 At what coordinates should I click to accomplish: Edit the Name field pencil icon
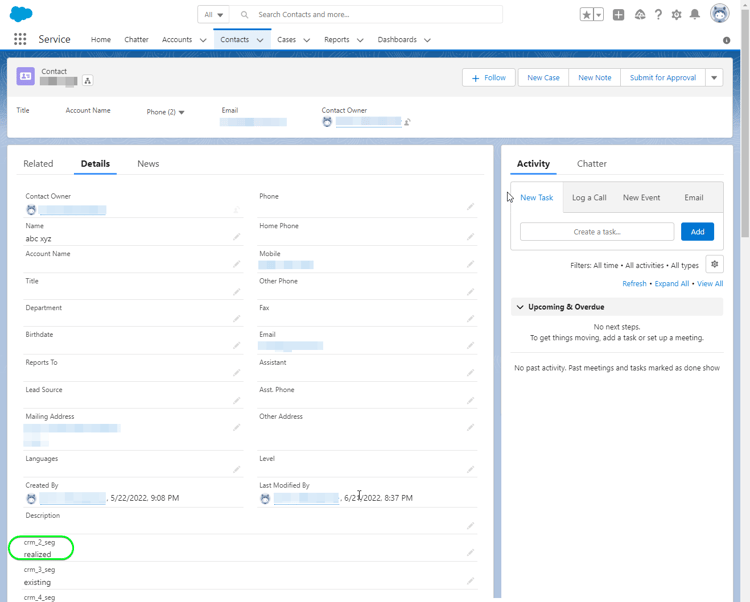[x=237, y=237]
